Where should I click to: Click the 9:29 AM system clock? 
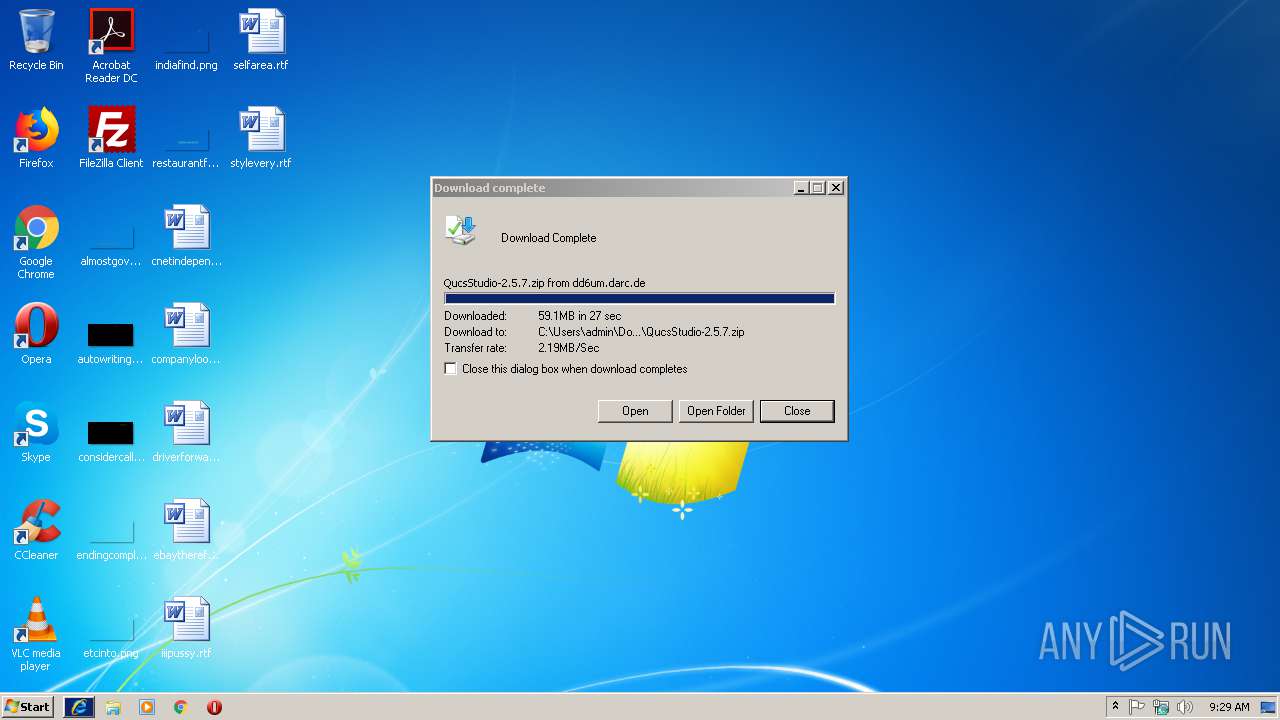coord(1229,707)
